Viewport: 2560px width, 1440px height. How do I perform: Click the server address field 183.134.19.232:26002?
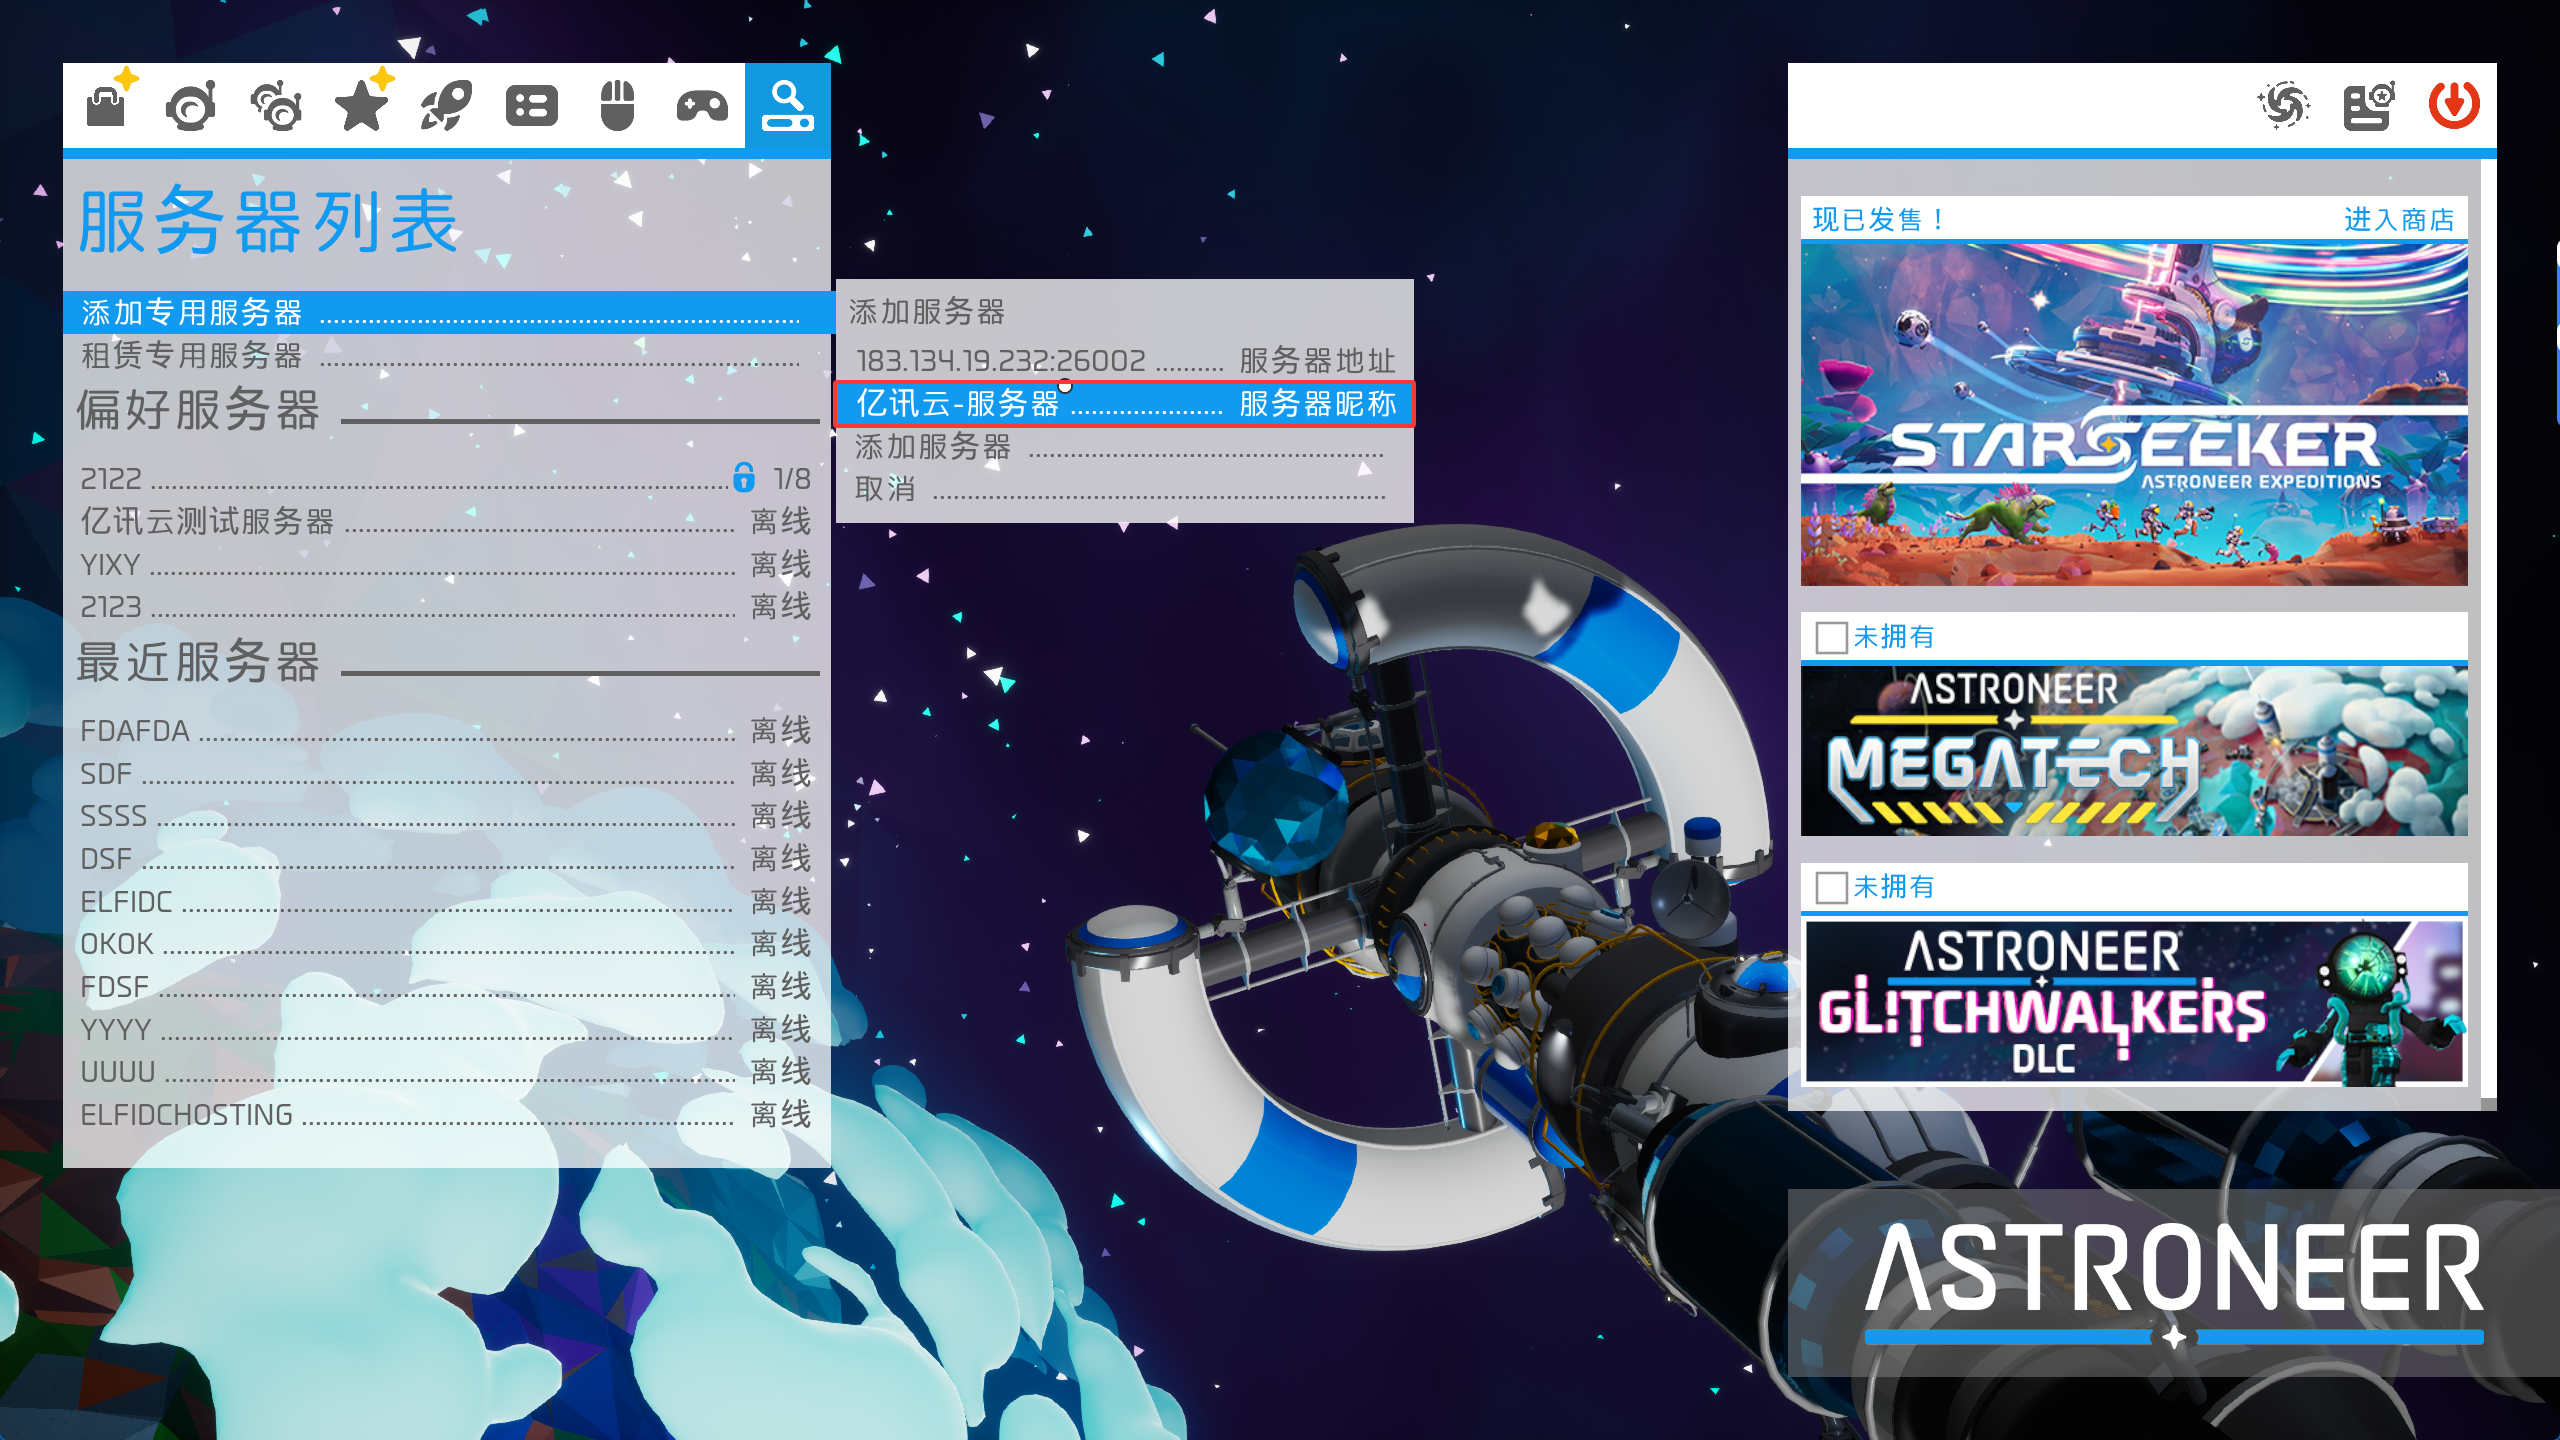coord(1124,360)
